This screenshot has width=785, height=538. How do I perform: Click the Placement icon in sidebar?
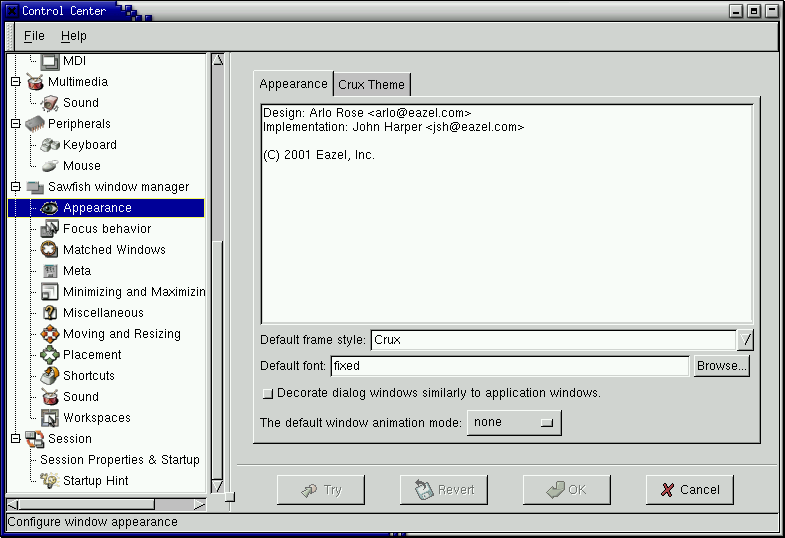click(x=49, y=355)
